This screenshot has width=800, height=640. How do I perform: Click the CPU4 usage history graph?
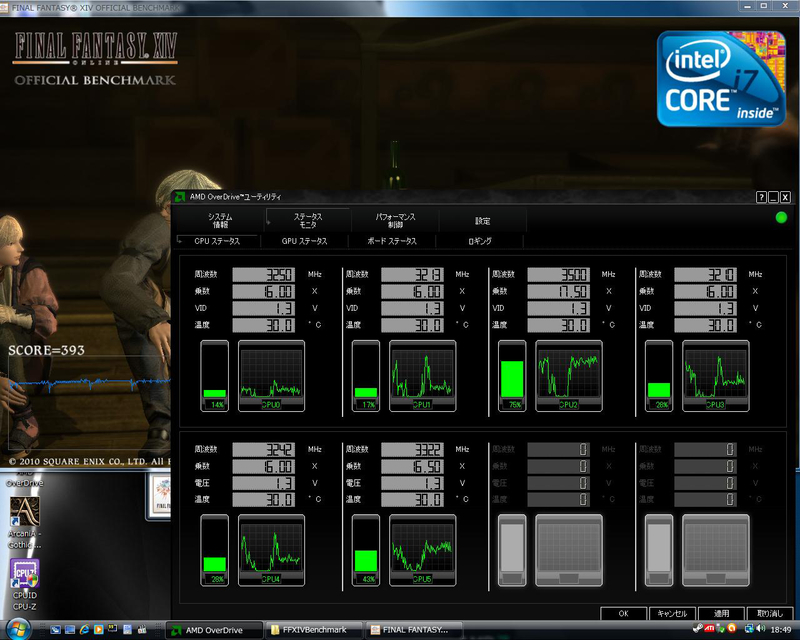coord(271,550)
